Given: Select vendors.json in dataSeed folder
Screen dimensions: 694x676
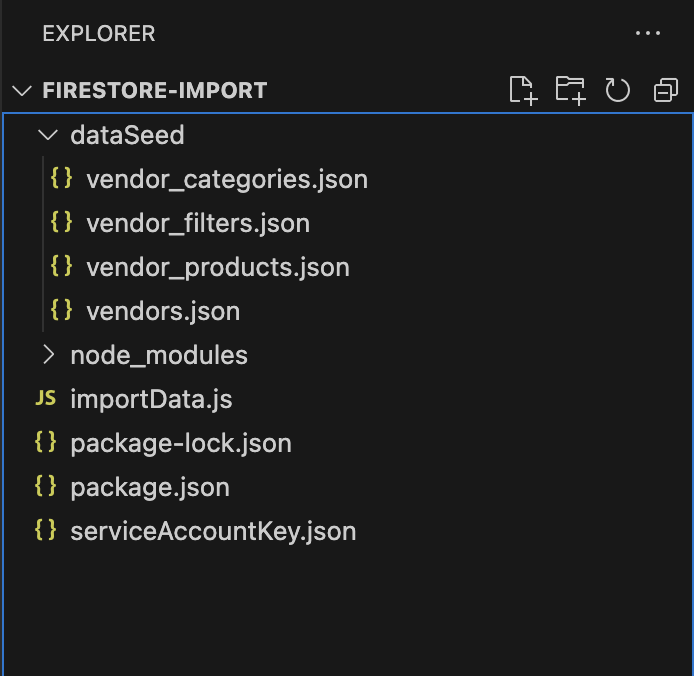Looking at the screenshot, I should tap(162, 311).
